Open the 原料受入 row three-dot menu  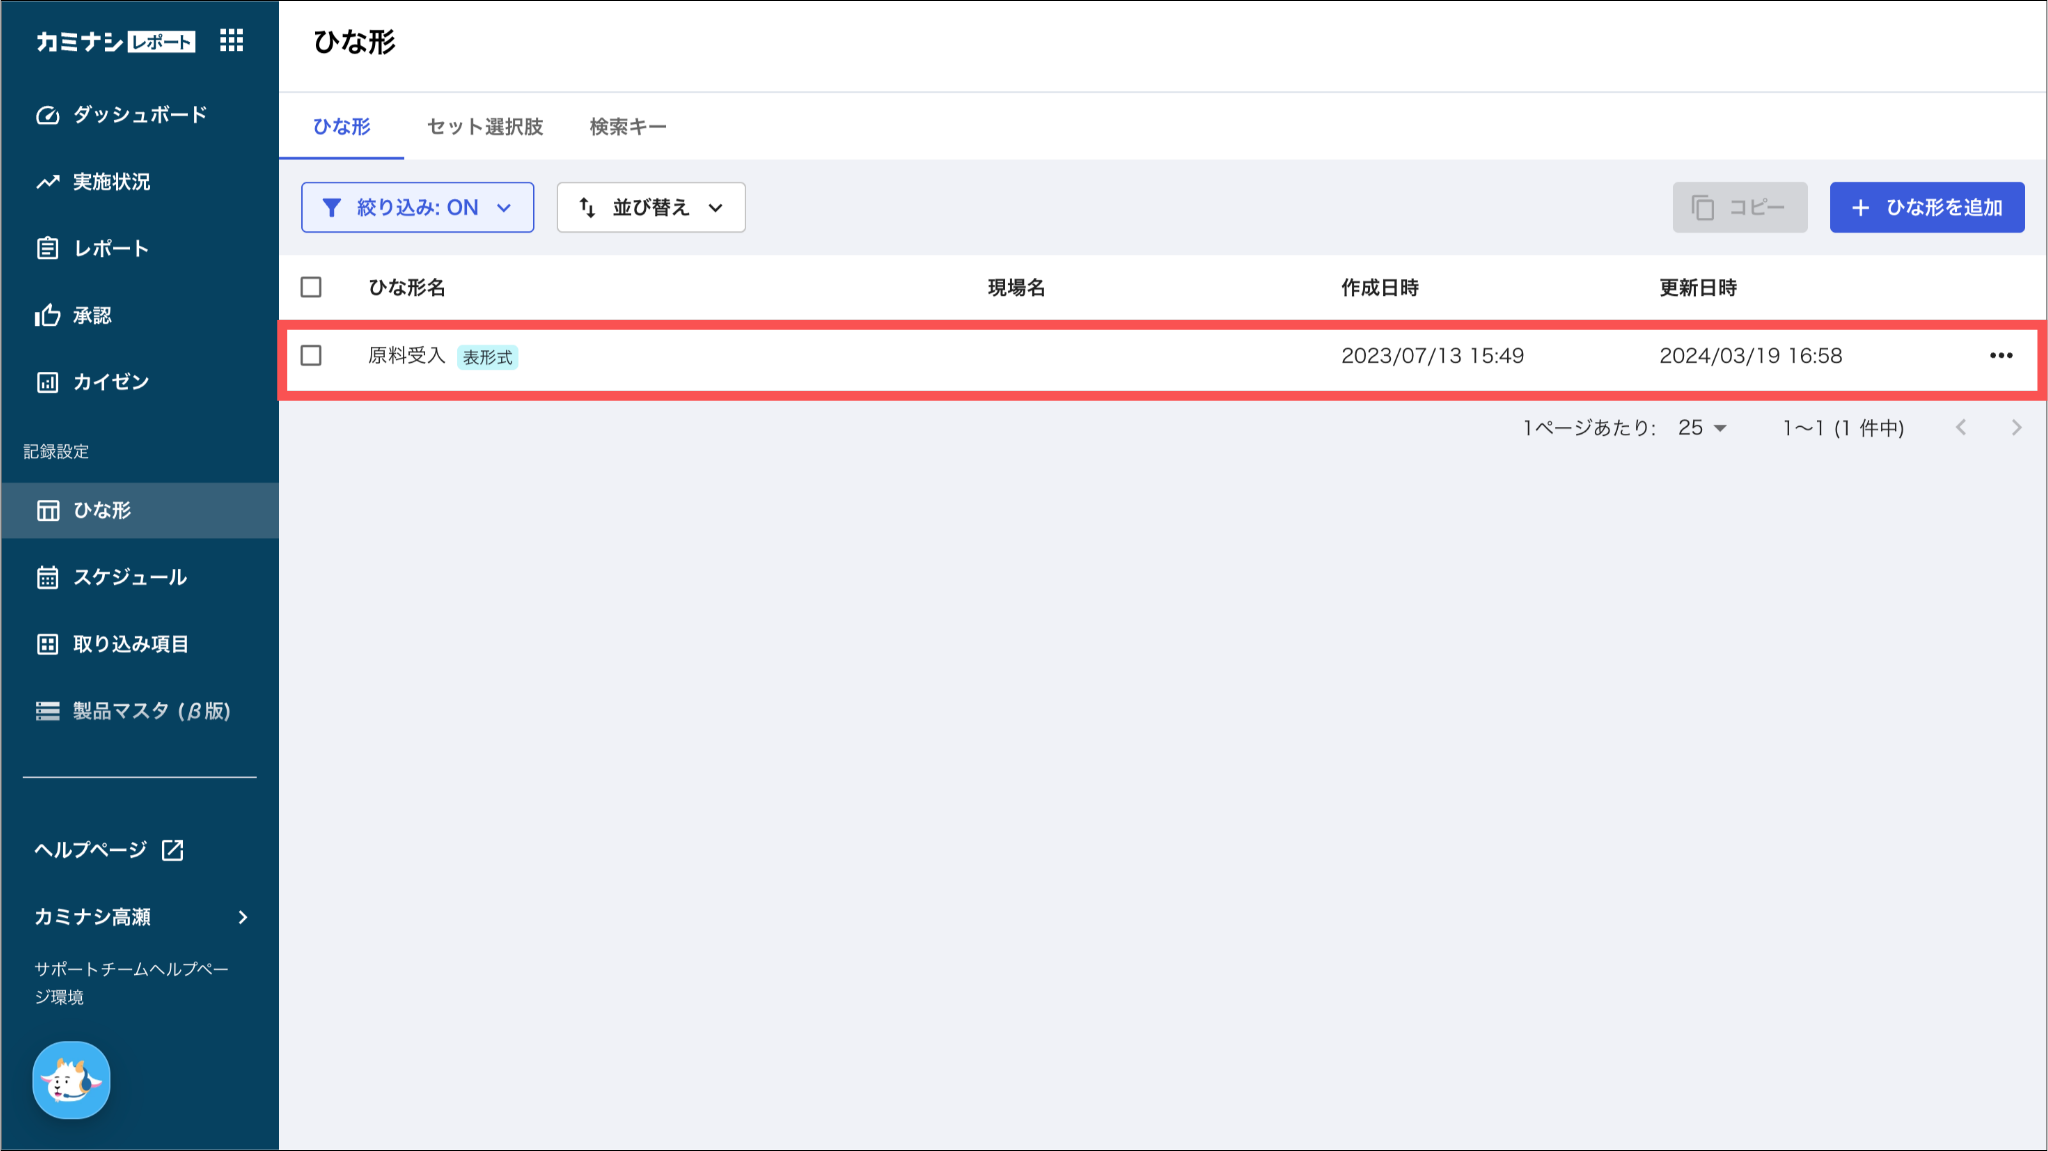point(2000,356)
